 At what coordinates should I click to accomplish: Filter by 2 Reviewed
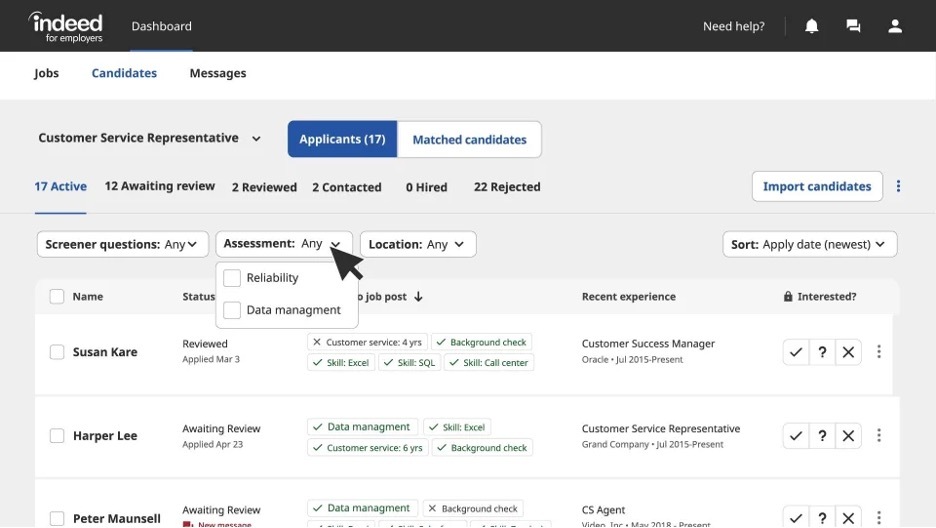point(264,187)
